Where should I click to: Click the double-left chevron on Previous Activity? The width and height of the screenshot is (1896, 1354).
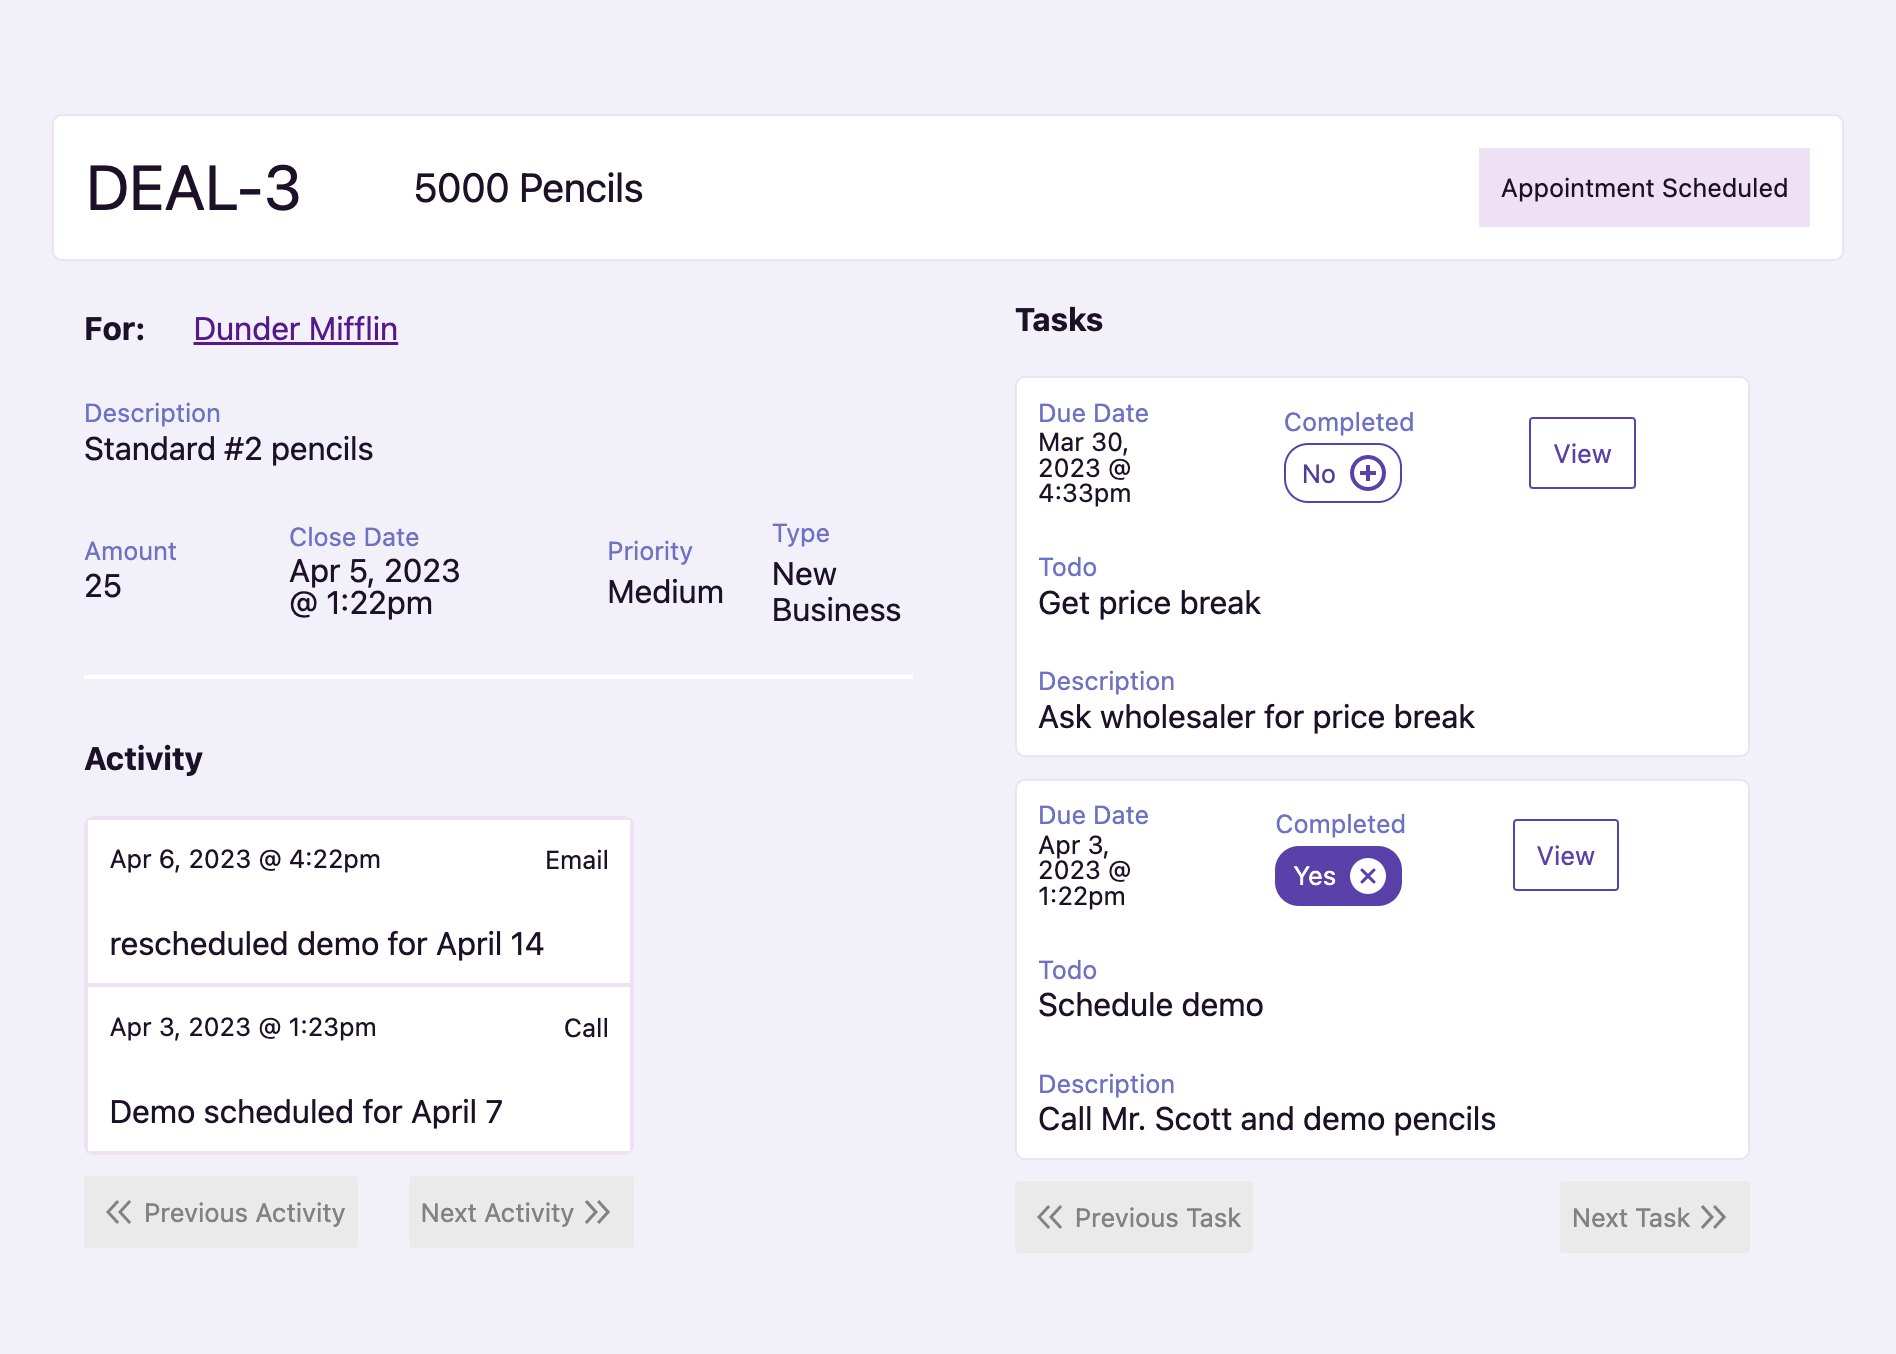(118, 1212)
